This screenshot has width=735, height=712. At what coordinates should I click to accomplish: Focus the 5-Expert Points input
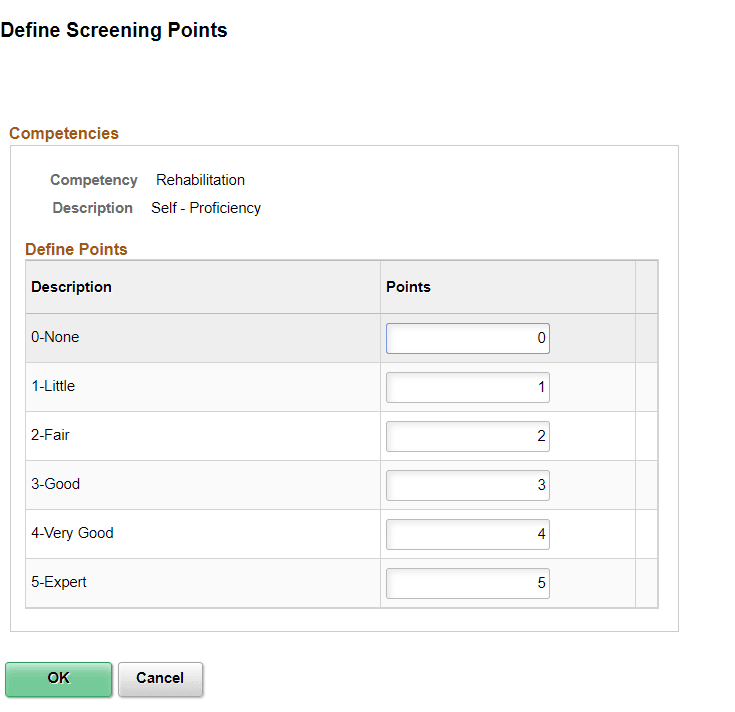[467, 583]
